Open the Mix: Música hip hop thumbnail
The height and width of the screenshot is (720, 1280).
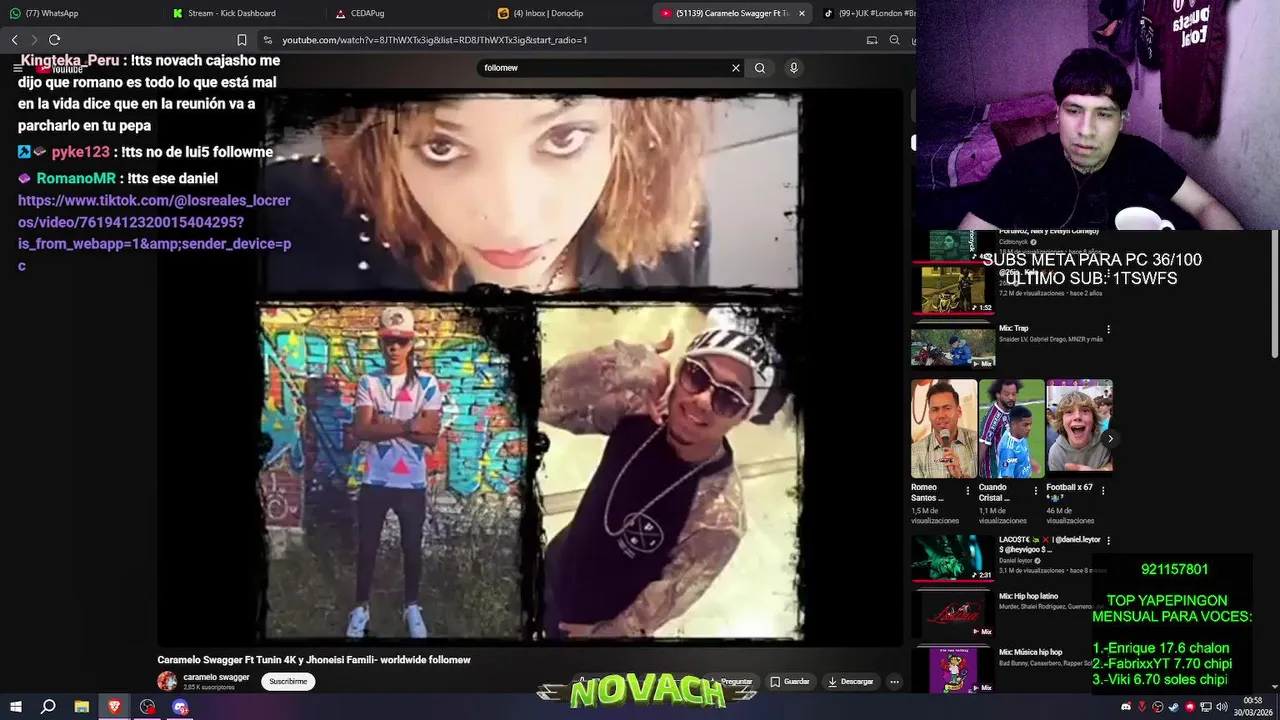point(953,670)
